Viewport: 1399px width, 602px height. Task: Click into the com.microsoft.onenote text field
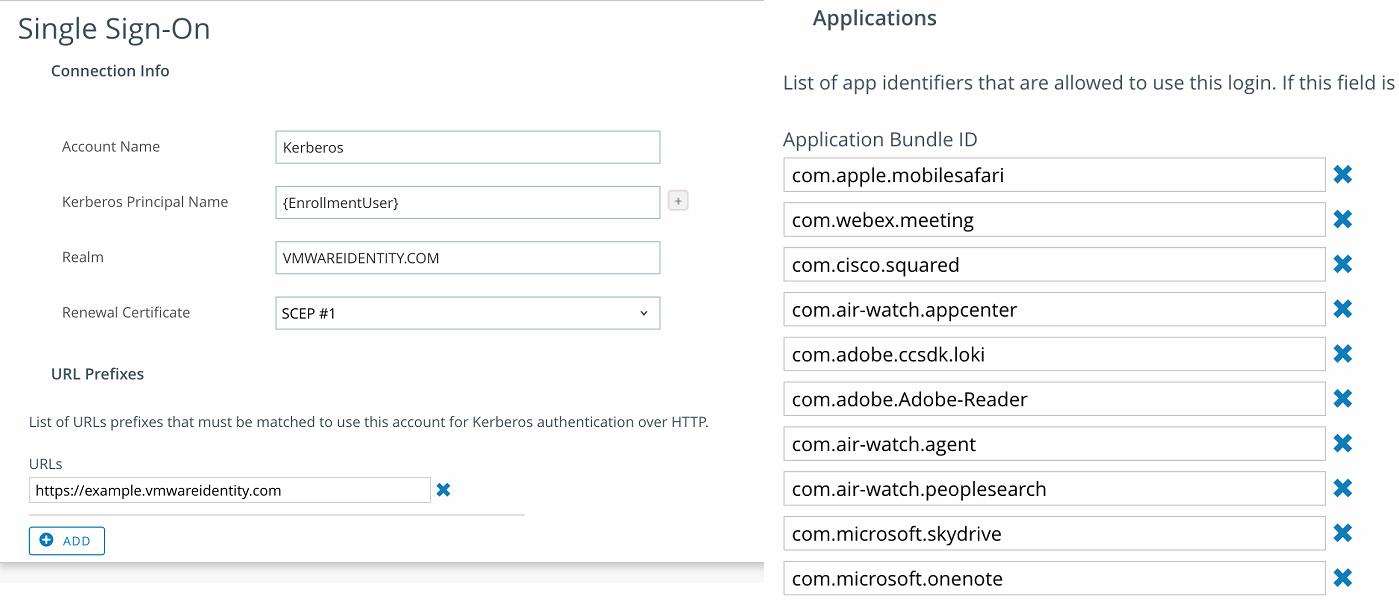pos(1054,579)
